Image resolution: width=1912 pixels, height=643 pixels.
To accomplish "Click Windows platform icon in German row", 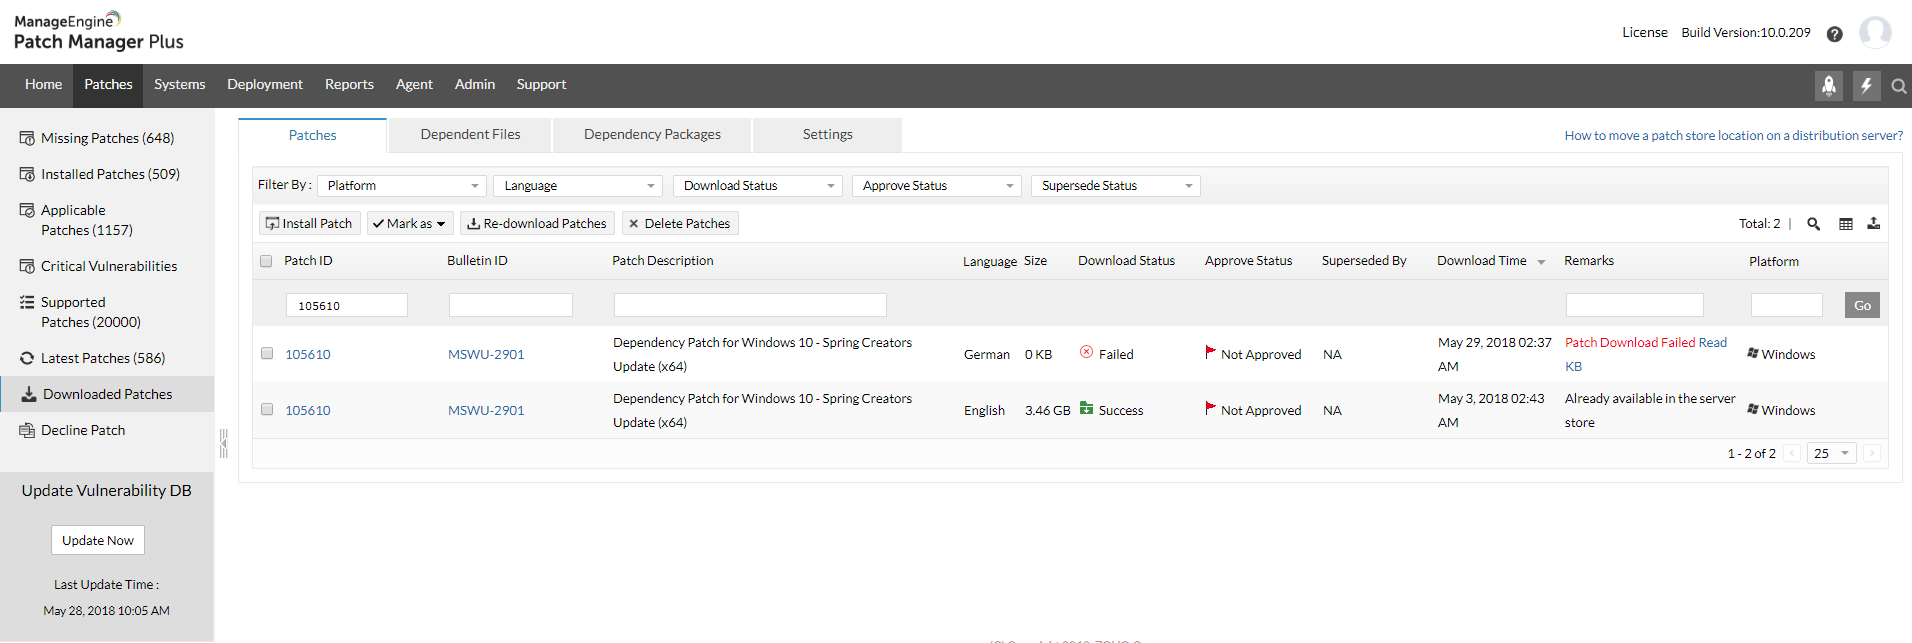I will 1753,353.
